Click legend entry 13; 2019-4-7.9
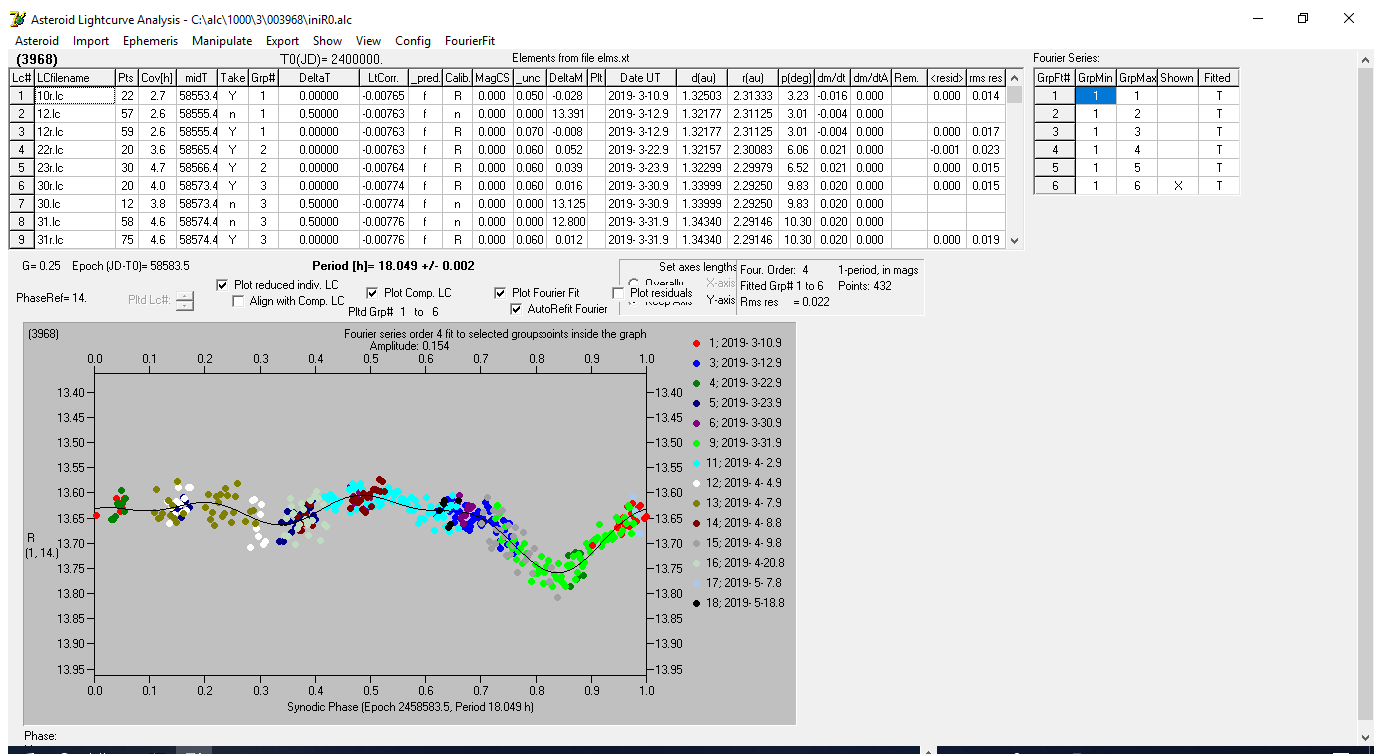This screenshot has width=1382, height=754. [745, 503]
